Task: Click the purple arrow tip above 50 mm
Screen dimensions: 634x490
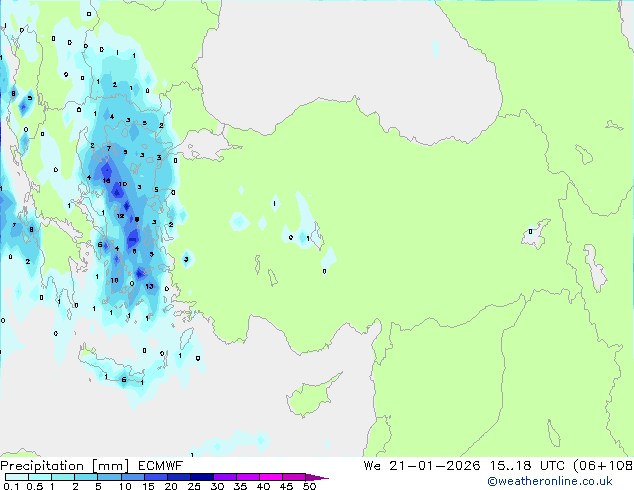Action: (317, 477)
